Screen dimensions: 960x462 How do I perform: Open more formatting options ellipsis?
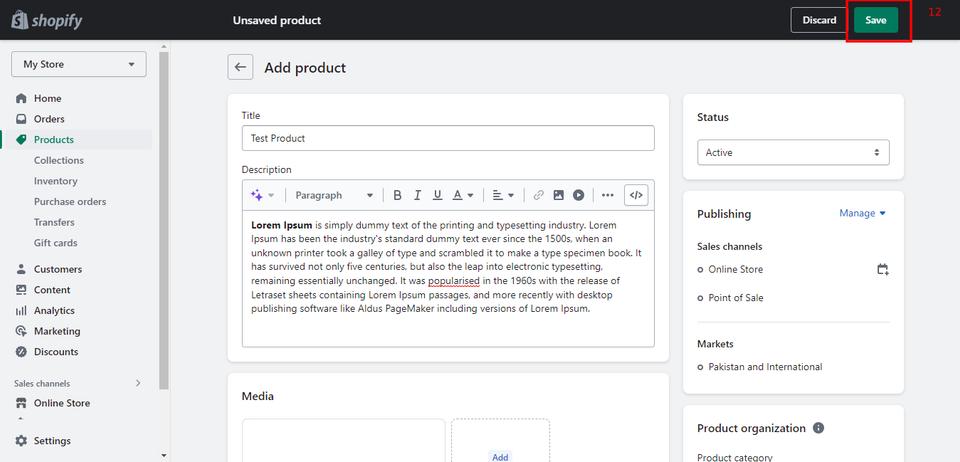[x=607, y=195]
